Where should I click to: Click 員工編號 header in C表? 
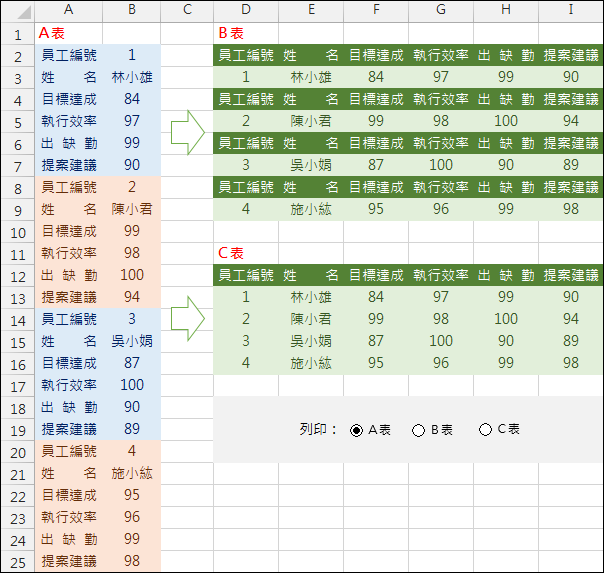(x=246, y=275)
